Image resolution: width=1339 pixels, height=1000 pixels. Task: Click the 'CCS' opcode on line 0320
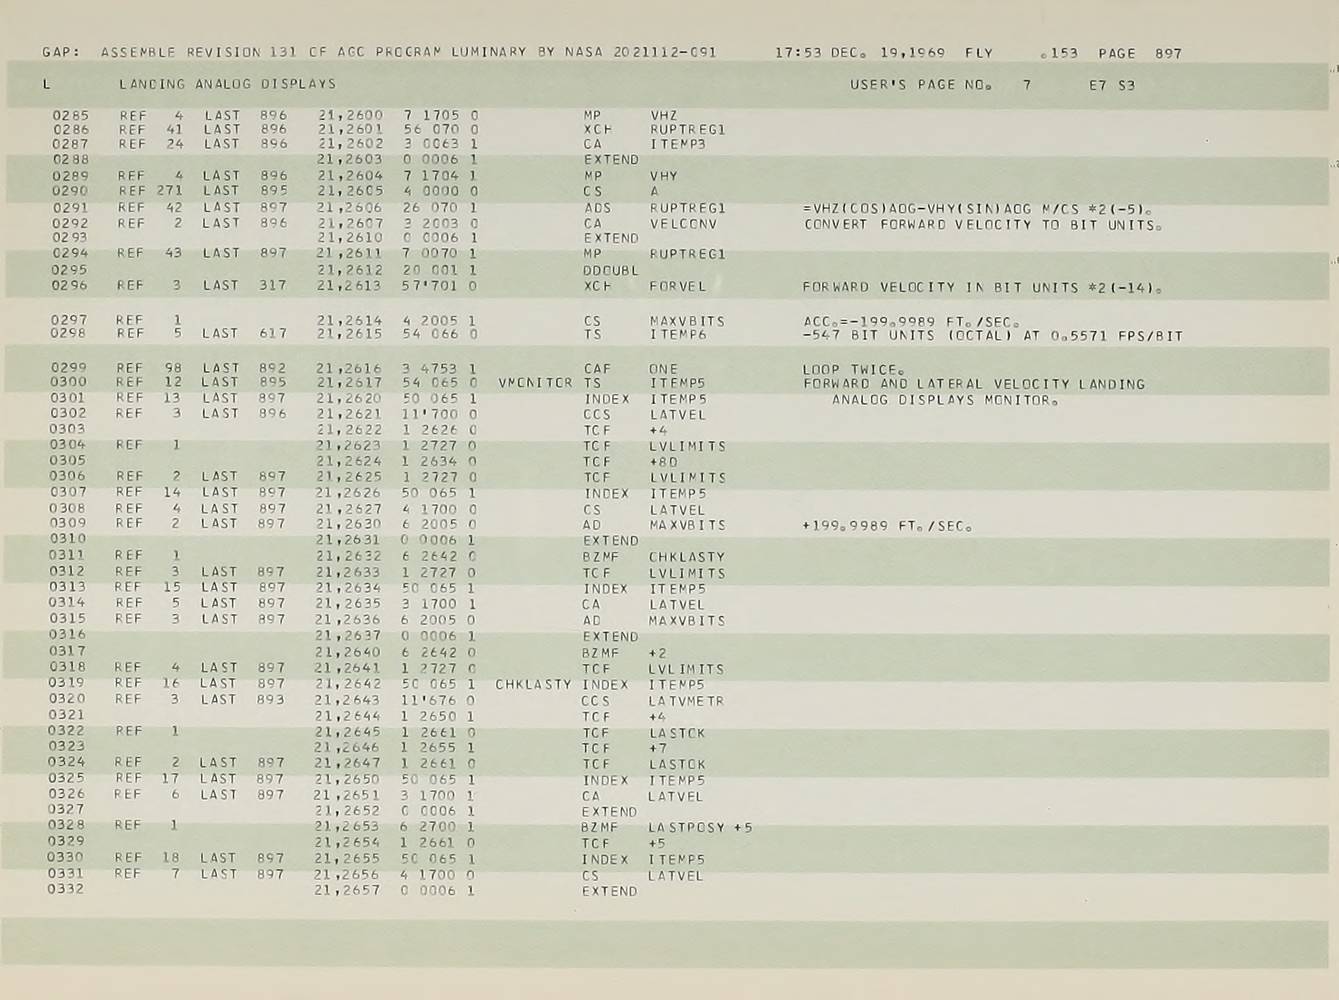click(x=595, y=701)
